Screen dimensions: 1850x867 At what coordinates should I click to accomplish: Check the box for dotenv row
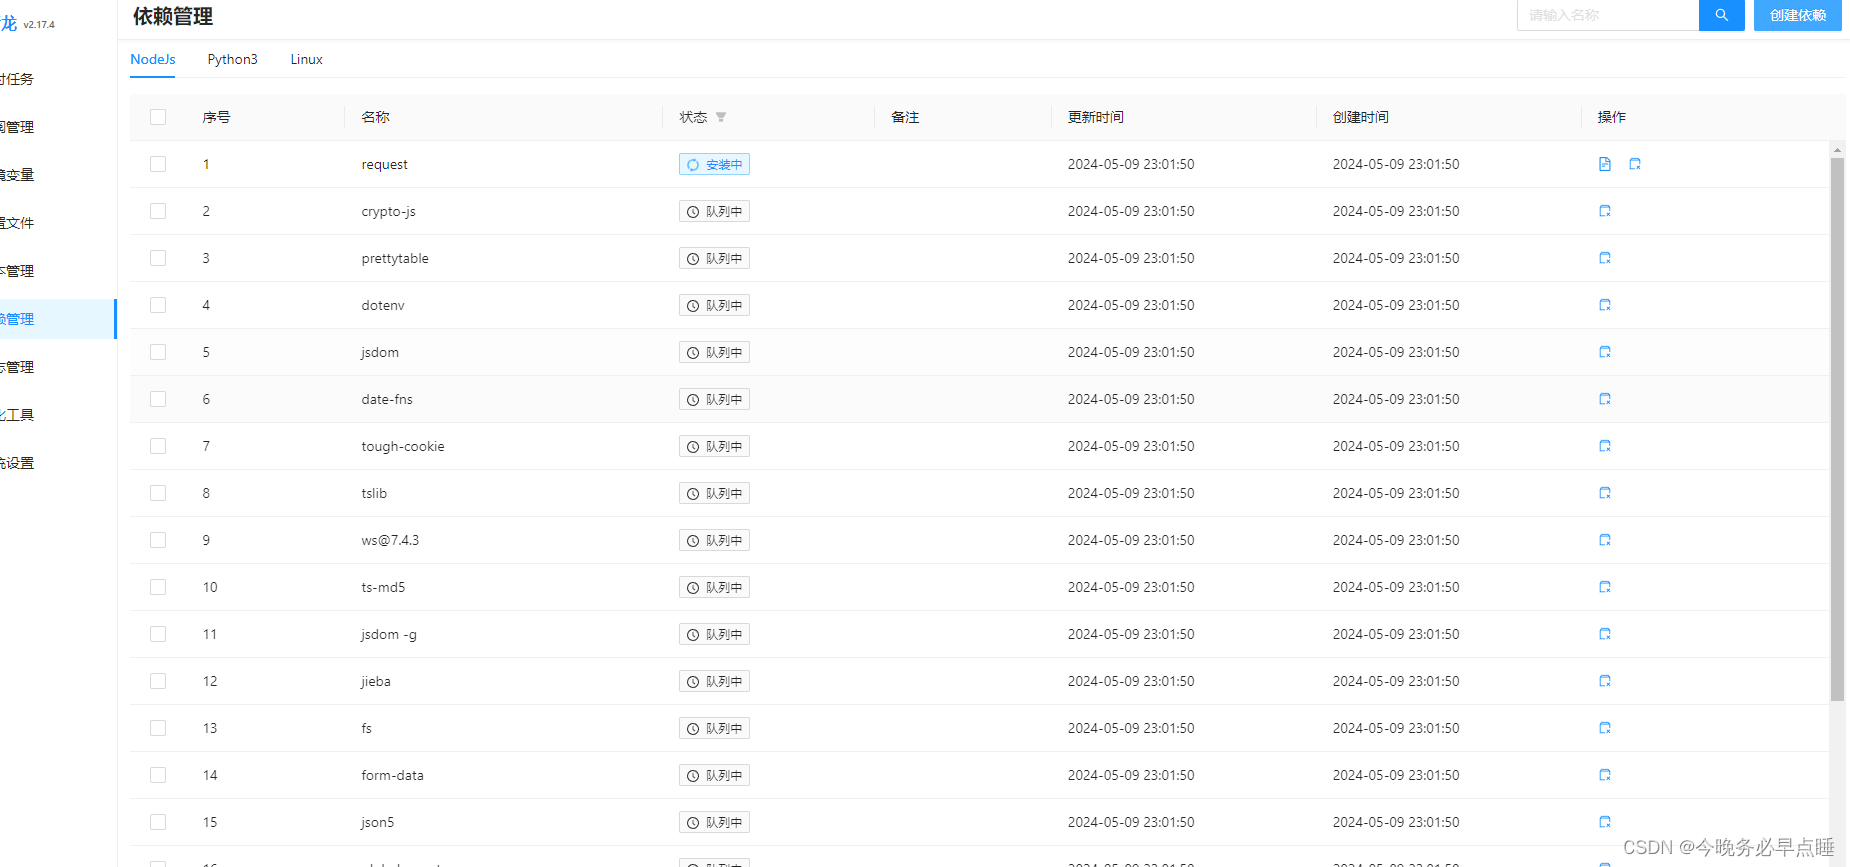[158, 305]
